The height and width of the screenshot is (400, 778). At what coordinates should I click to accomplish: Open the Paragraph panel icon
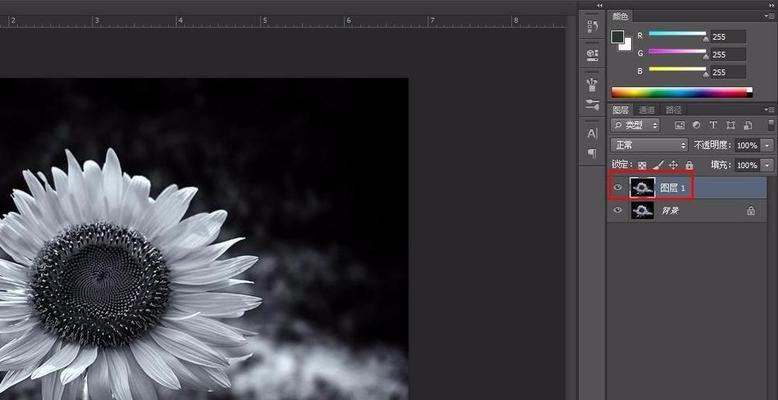592,153
